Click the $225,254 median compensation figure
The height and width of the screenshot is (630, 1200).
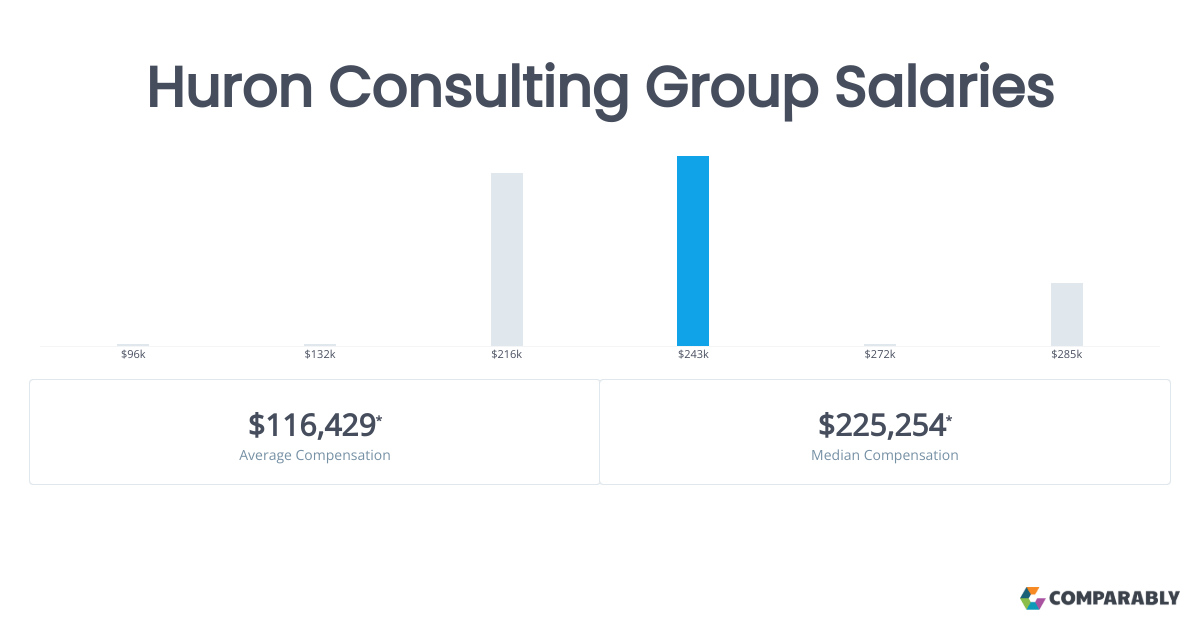pyautogui.click(x=881, y=425)
